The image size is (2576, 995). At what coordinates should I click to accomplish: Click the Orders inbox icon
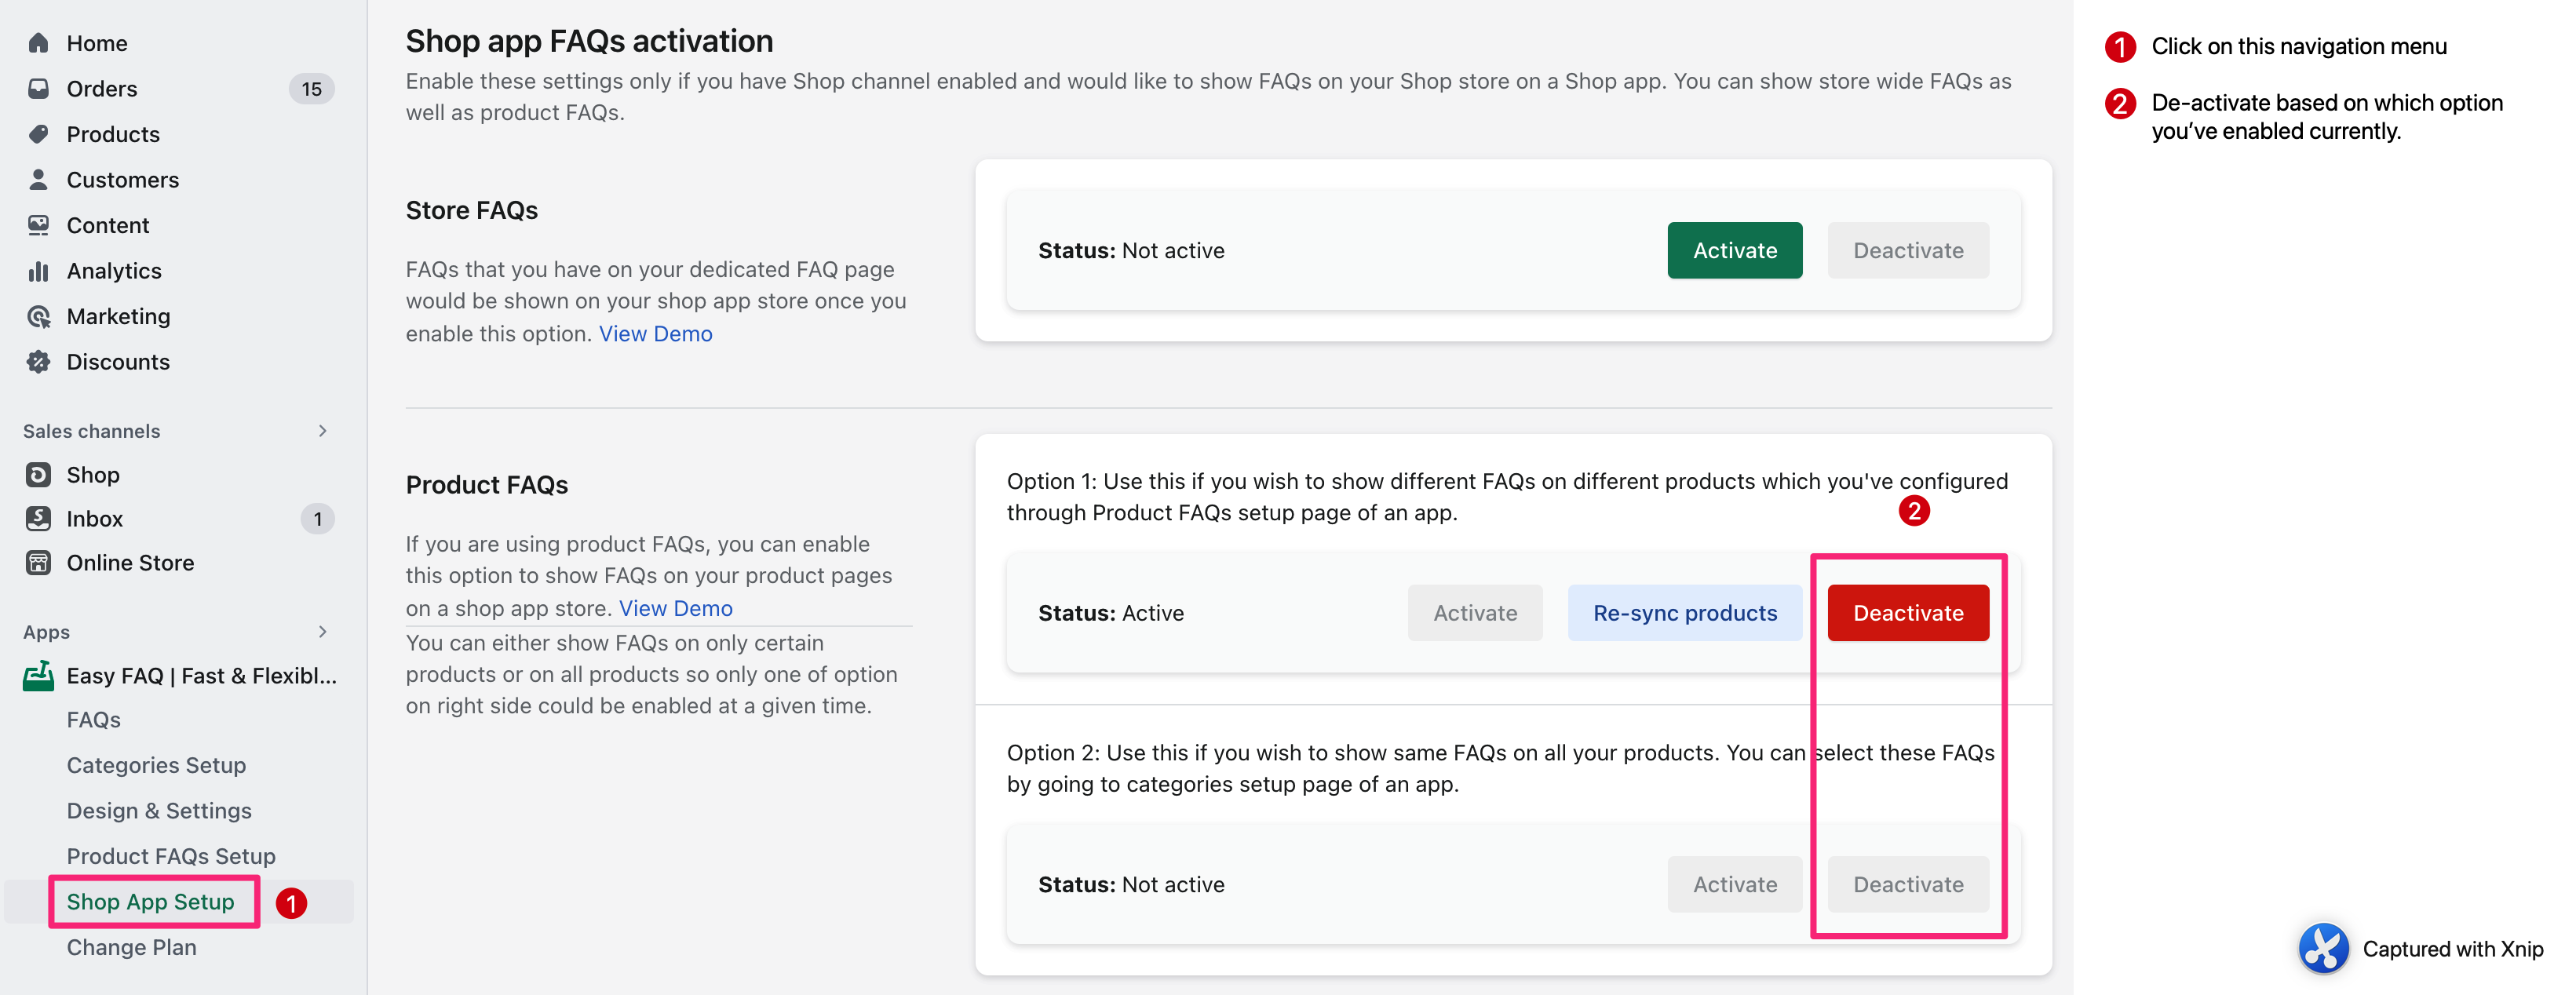38,89
